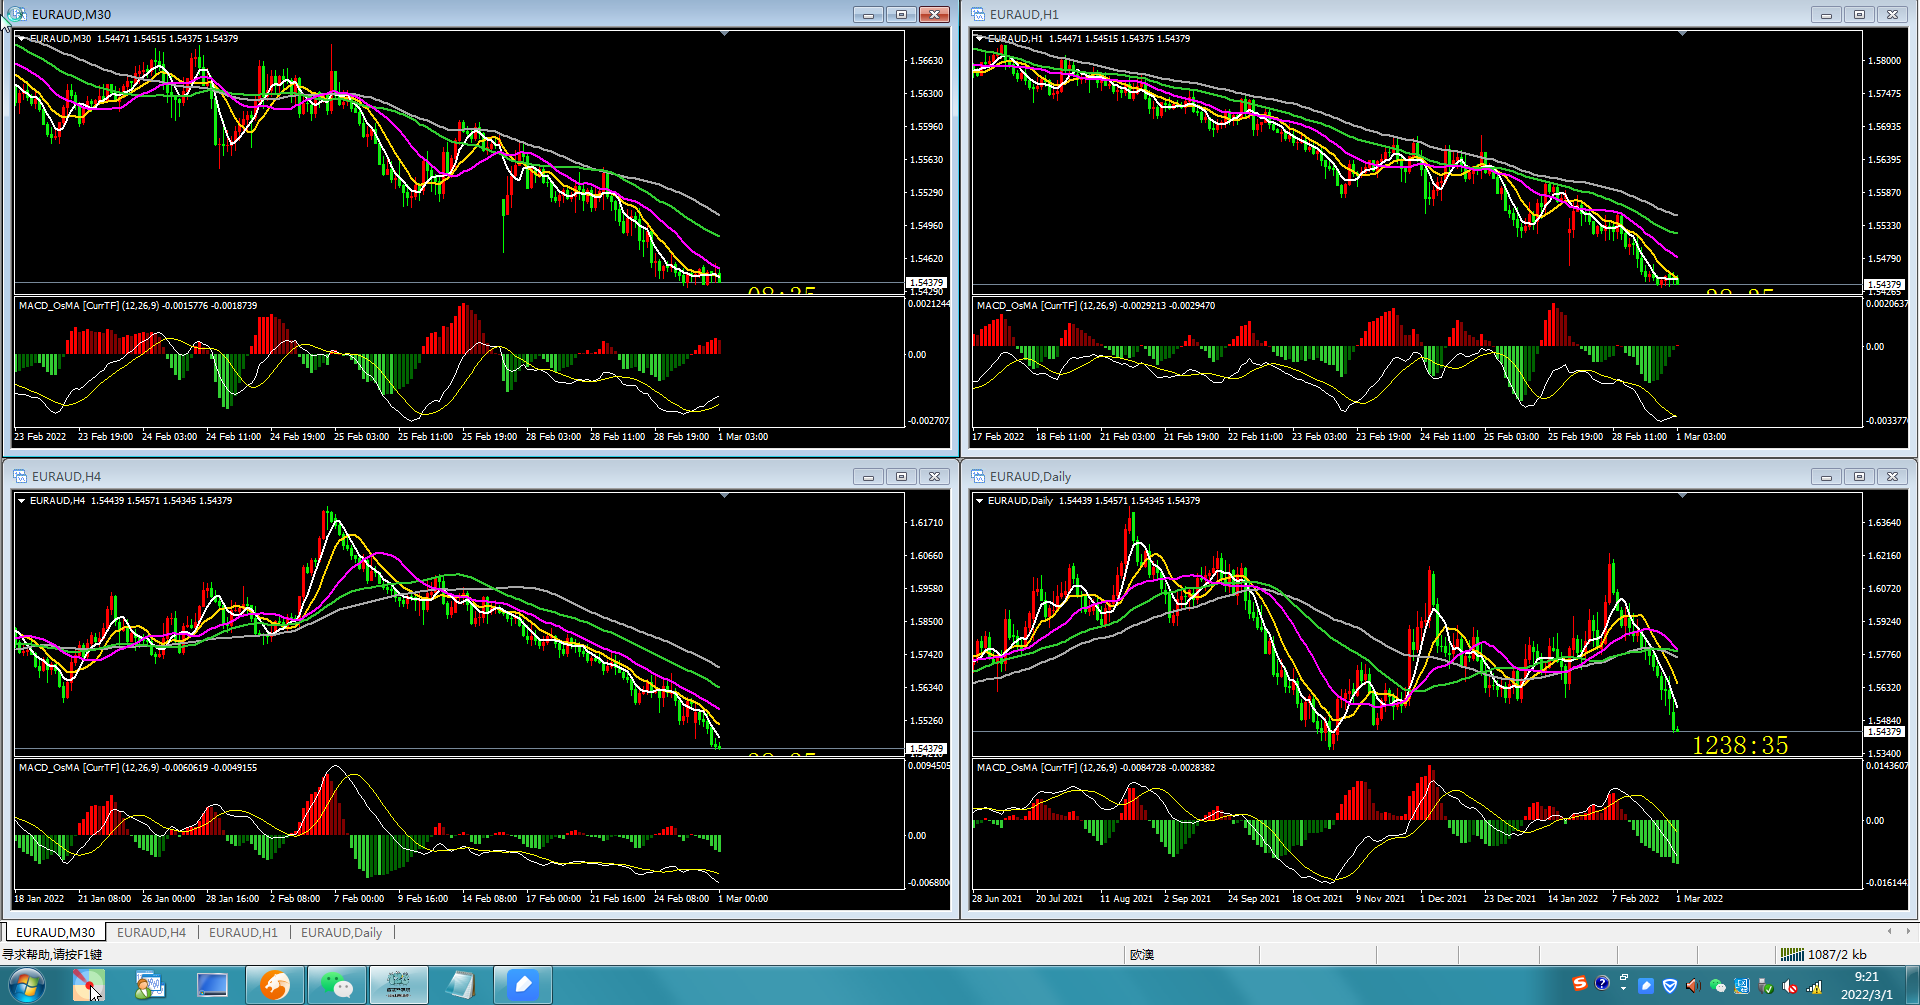Open the speaker volume tray icon
This screenshot has width=1920, height=1005.
(x=1693, y=986)
